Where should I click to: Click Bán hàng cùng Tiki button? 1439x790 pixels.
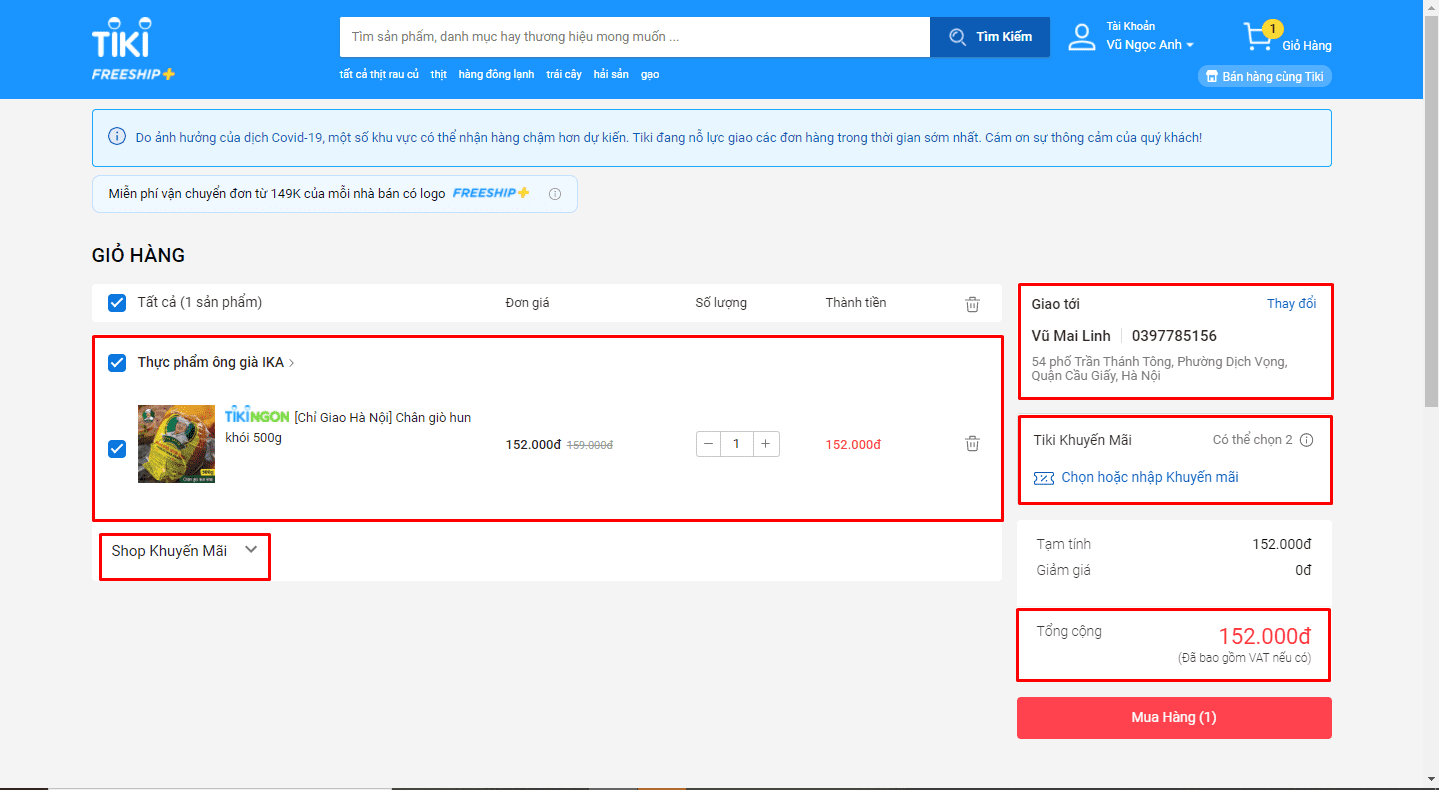tap(1265, 76)
